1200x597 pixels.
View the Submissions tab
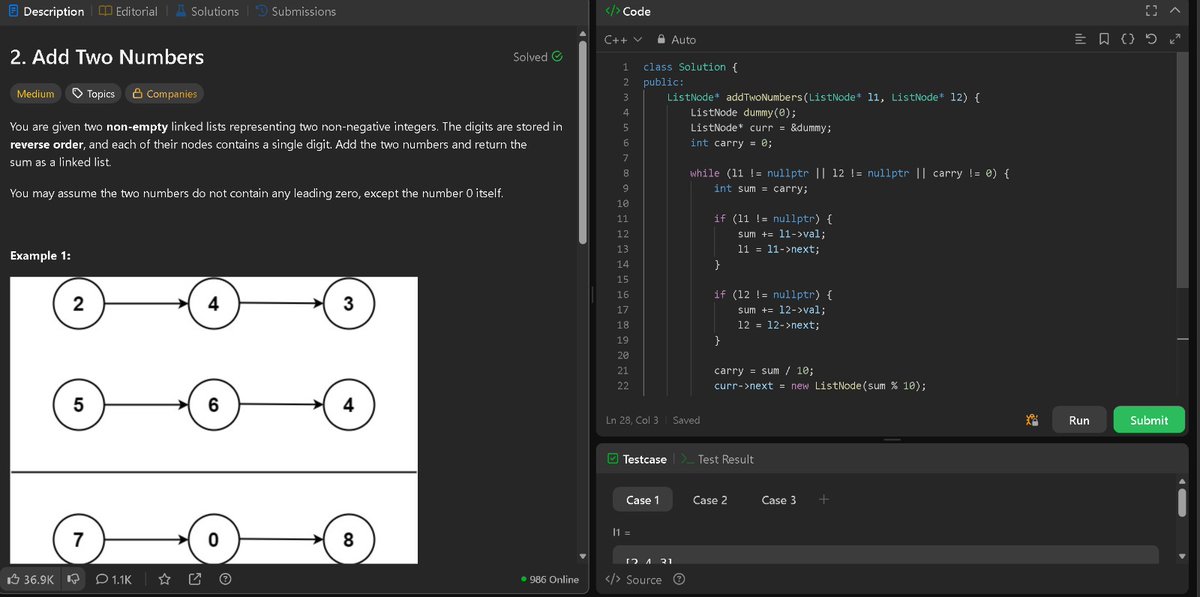[295, 11]
